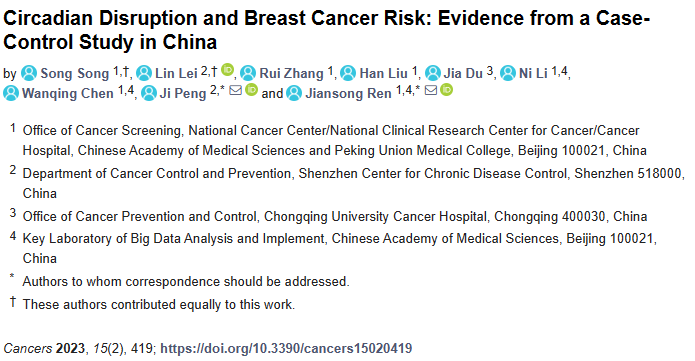695x361 pixels.
Task: Open the author link Song Song
Action: 74,73
